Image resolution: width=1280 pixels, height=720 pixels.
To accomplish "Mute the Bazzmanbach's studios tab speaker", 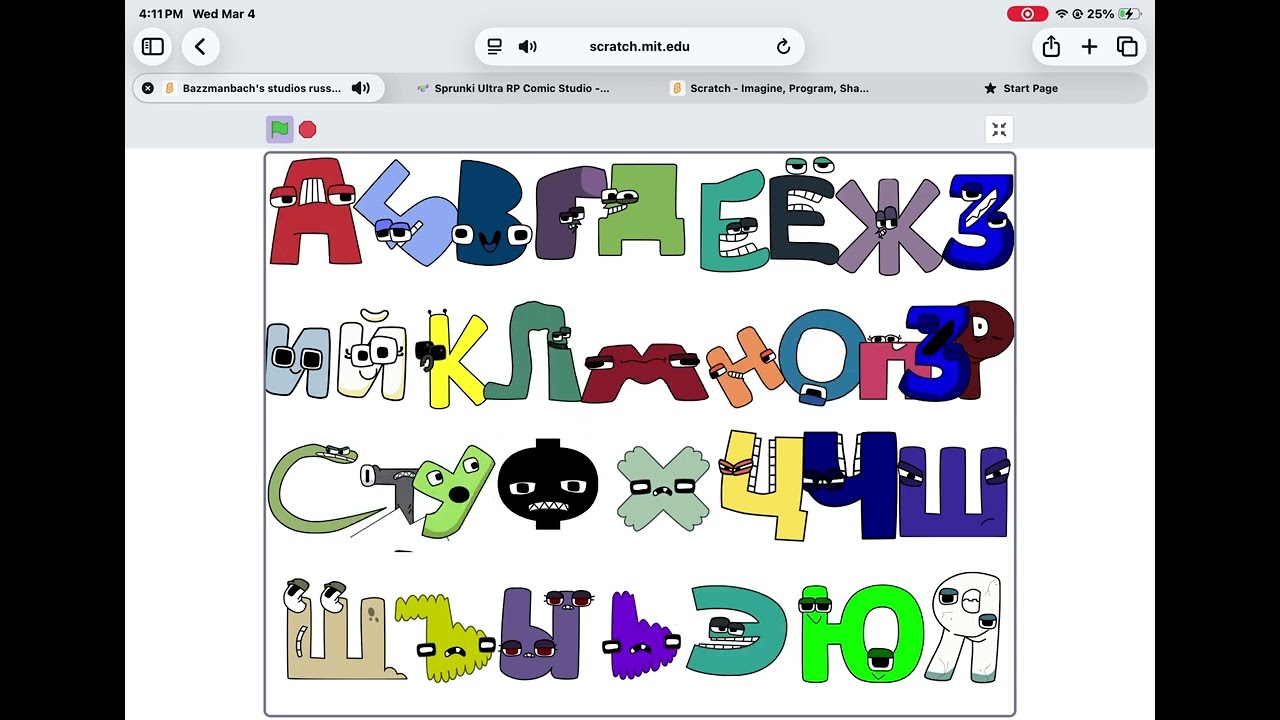I will [361, 88].
